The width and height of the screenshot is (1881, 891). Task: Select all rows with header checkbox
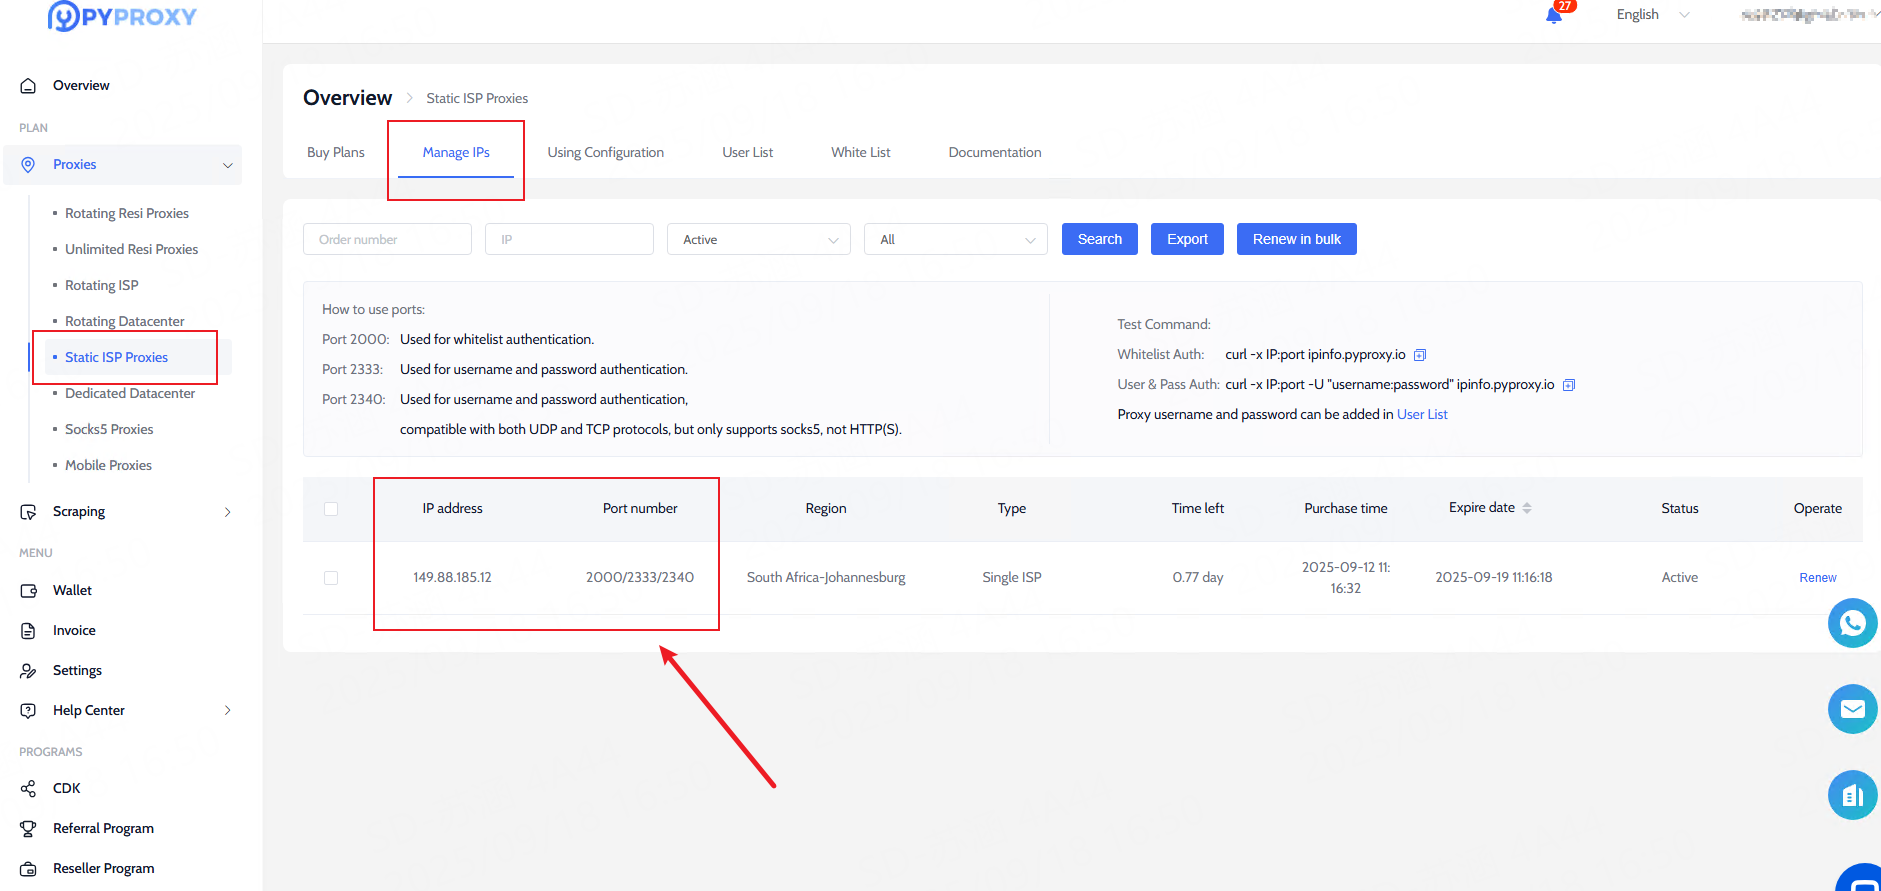(331, 509)
